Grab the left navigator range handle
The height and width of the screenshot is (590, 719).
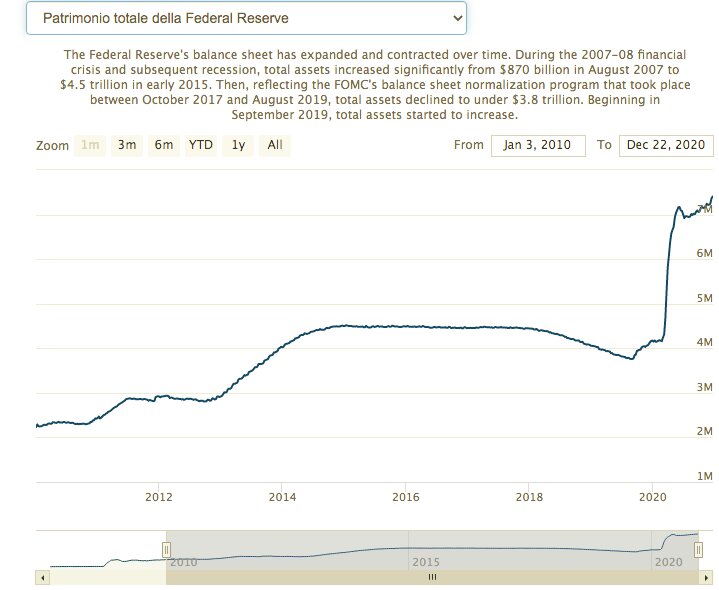click(167, 549)
